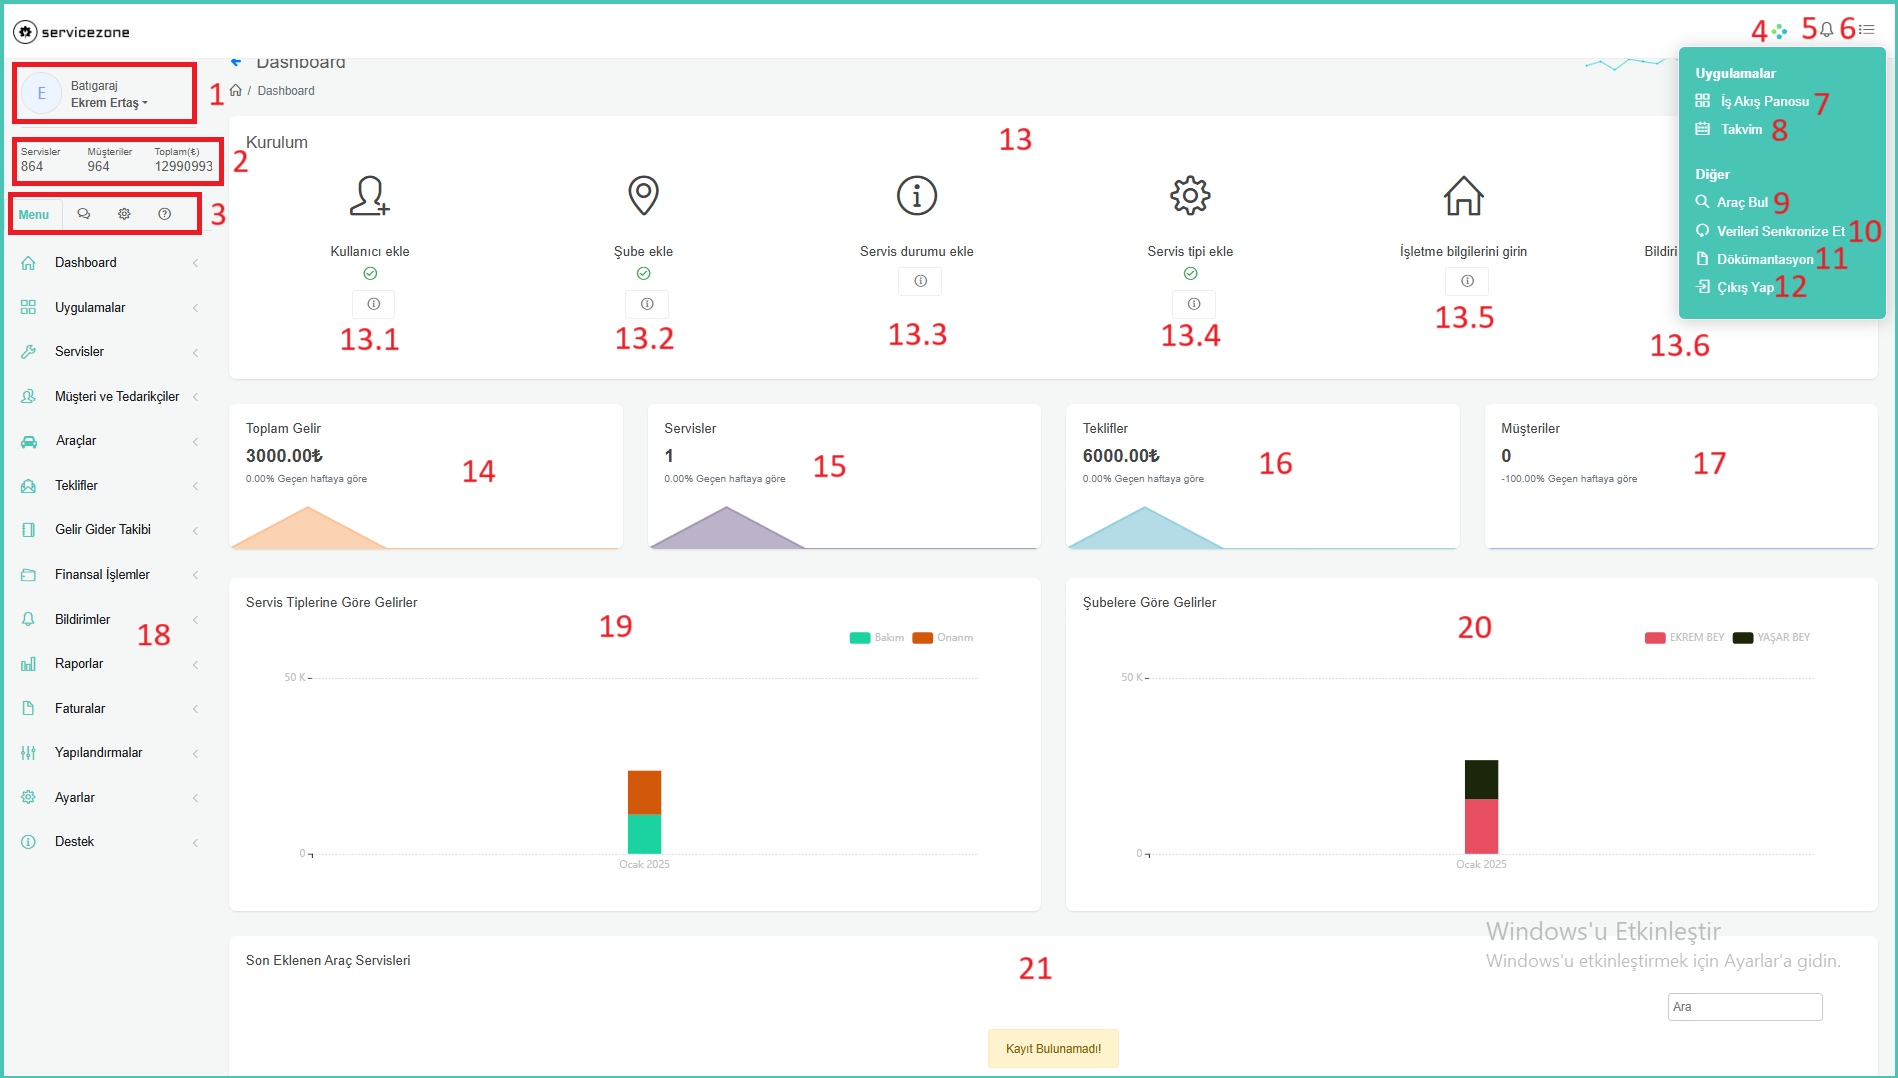Image resolution: width=1898 pixels, height=1078 pixels.
Task: Expand the Finansal İşlemler chevron
Action: tap(195, 575)
